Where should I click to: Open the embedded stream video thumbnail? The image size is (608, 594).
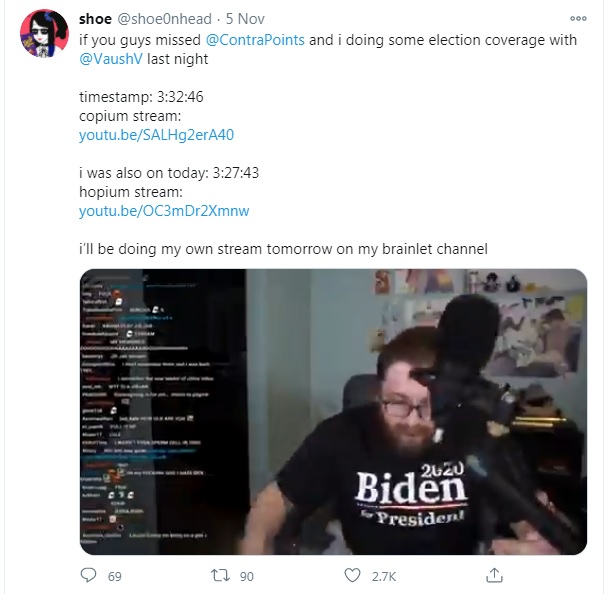coord(333,412)
